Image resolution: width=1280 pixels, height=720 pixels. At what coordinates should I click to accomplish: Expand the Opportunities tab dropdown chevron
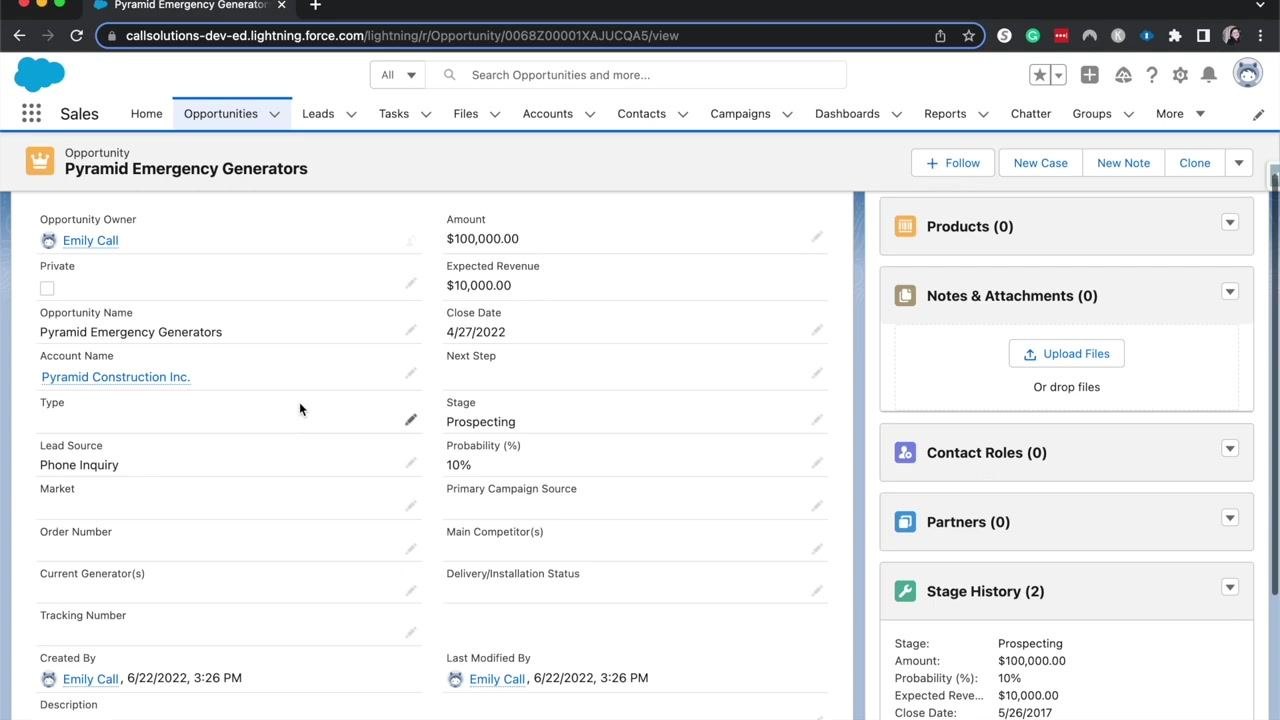pyautogui.click(x=274, y=114)
